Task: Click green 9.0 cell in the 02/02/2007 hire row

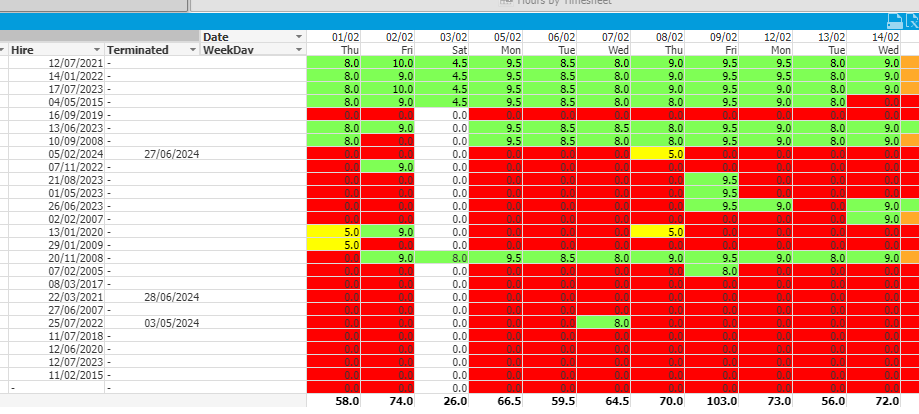Action: click(x=874, y=219)
